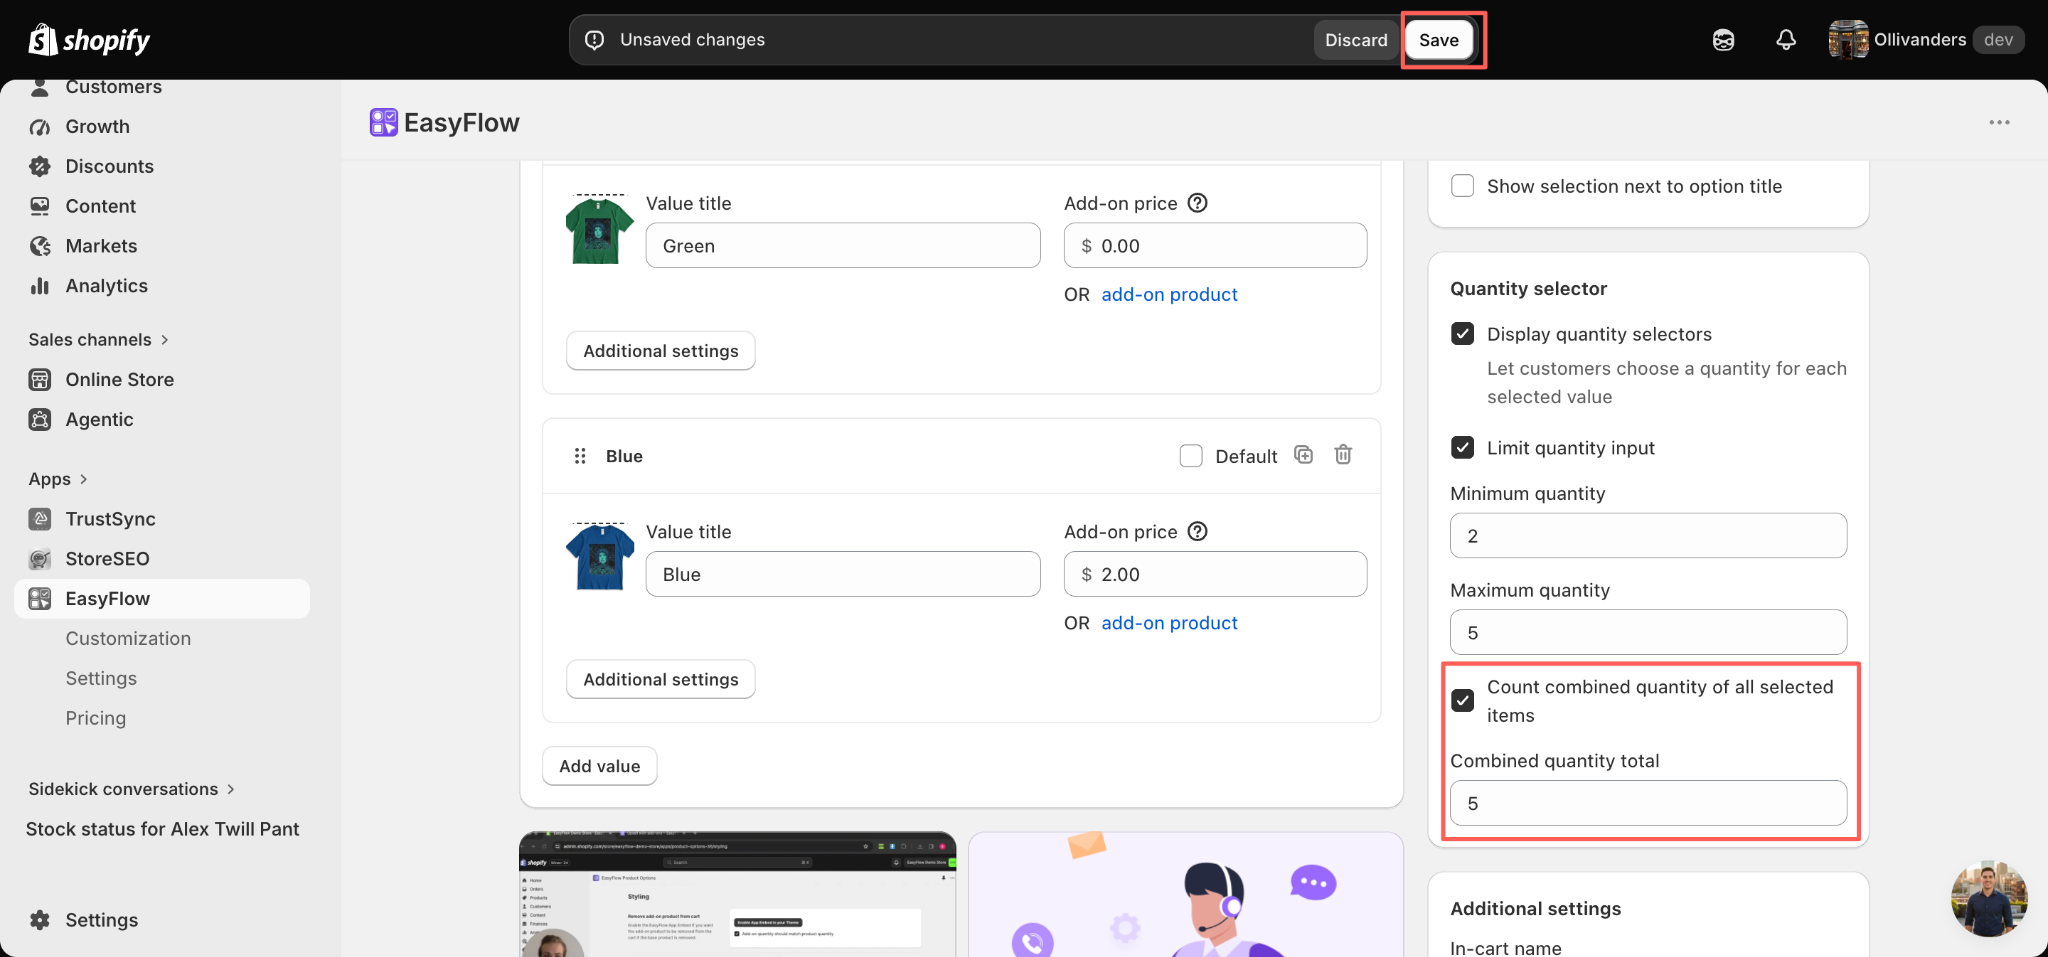
Task: Open the Sidekick assistant icon
Action: tap(1723, 40)
